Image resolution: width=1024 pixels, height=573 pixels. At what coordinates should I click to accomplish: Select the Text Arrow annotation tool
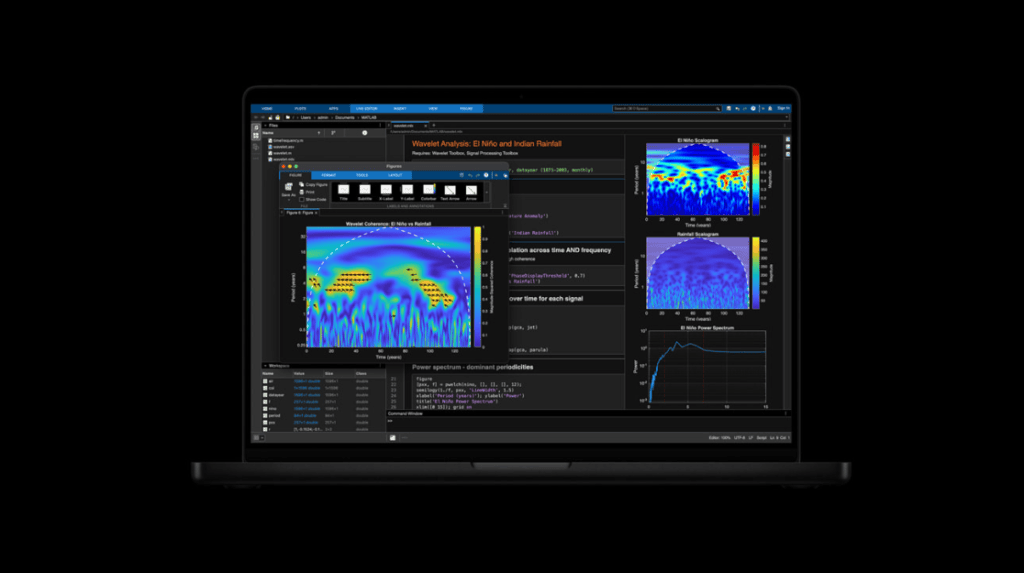click(x=450, y=189)
